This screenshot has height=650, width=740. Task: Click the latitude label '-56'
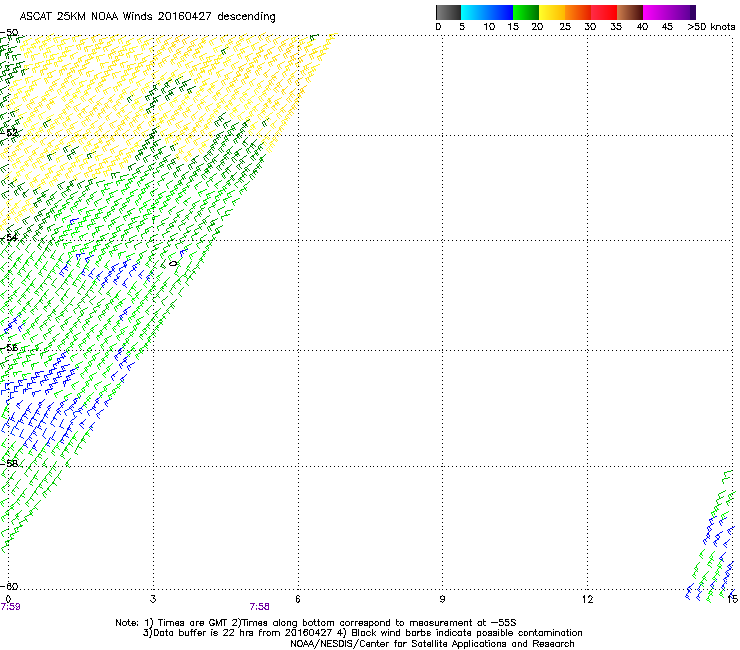[x=9, y=348]
